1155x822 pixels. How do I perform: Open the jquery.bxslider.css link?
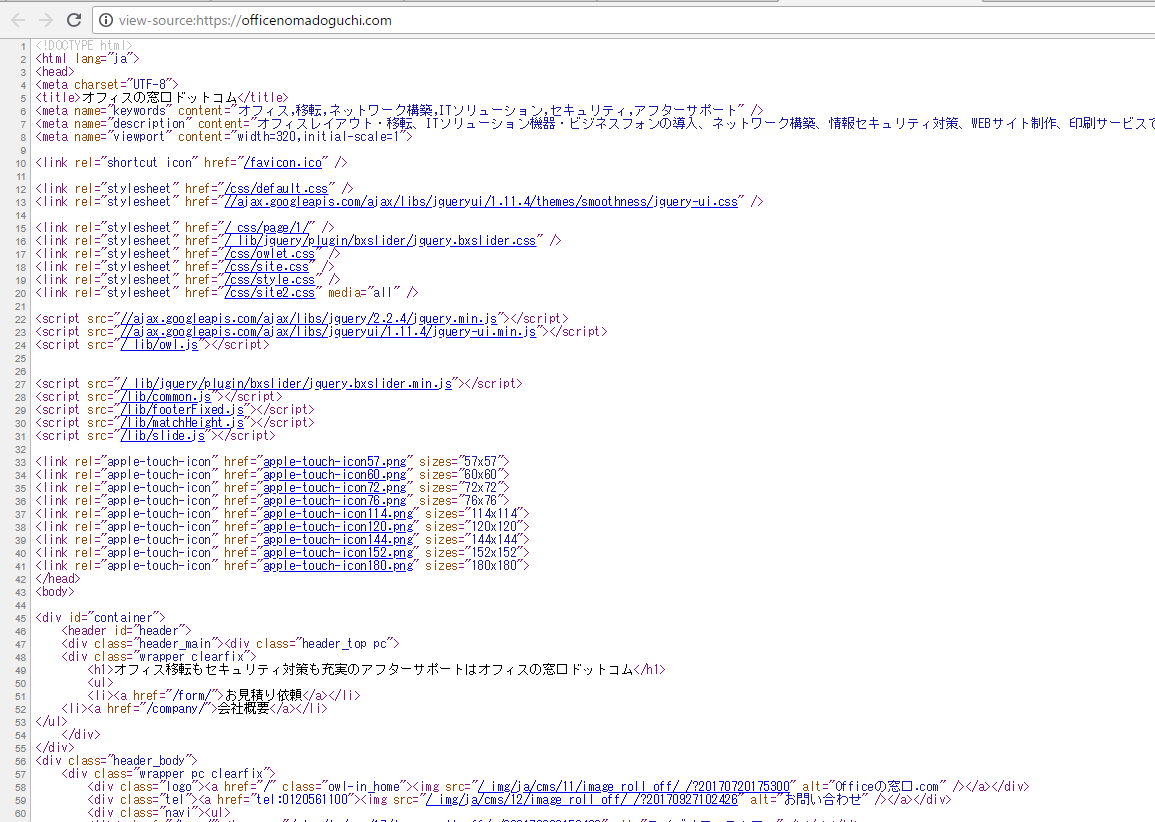point(380,241)
